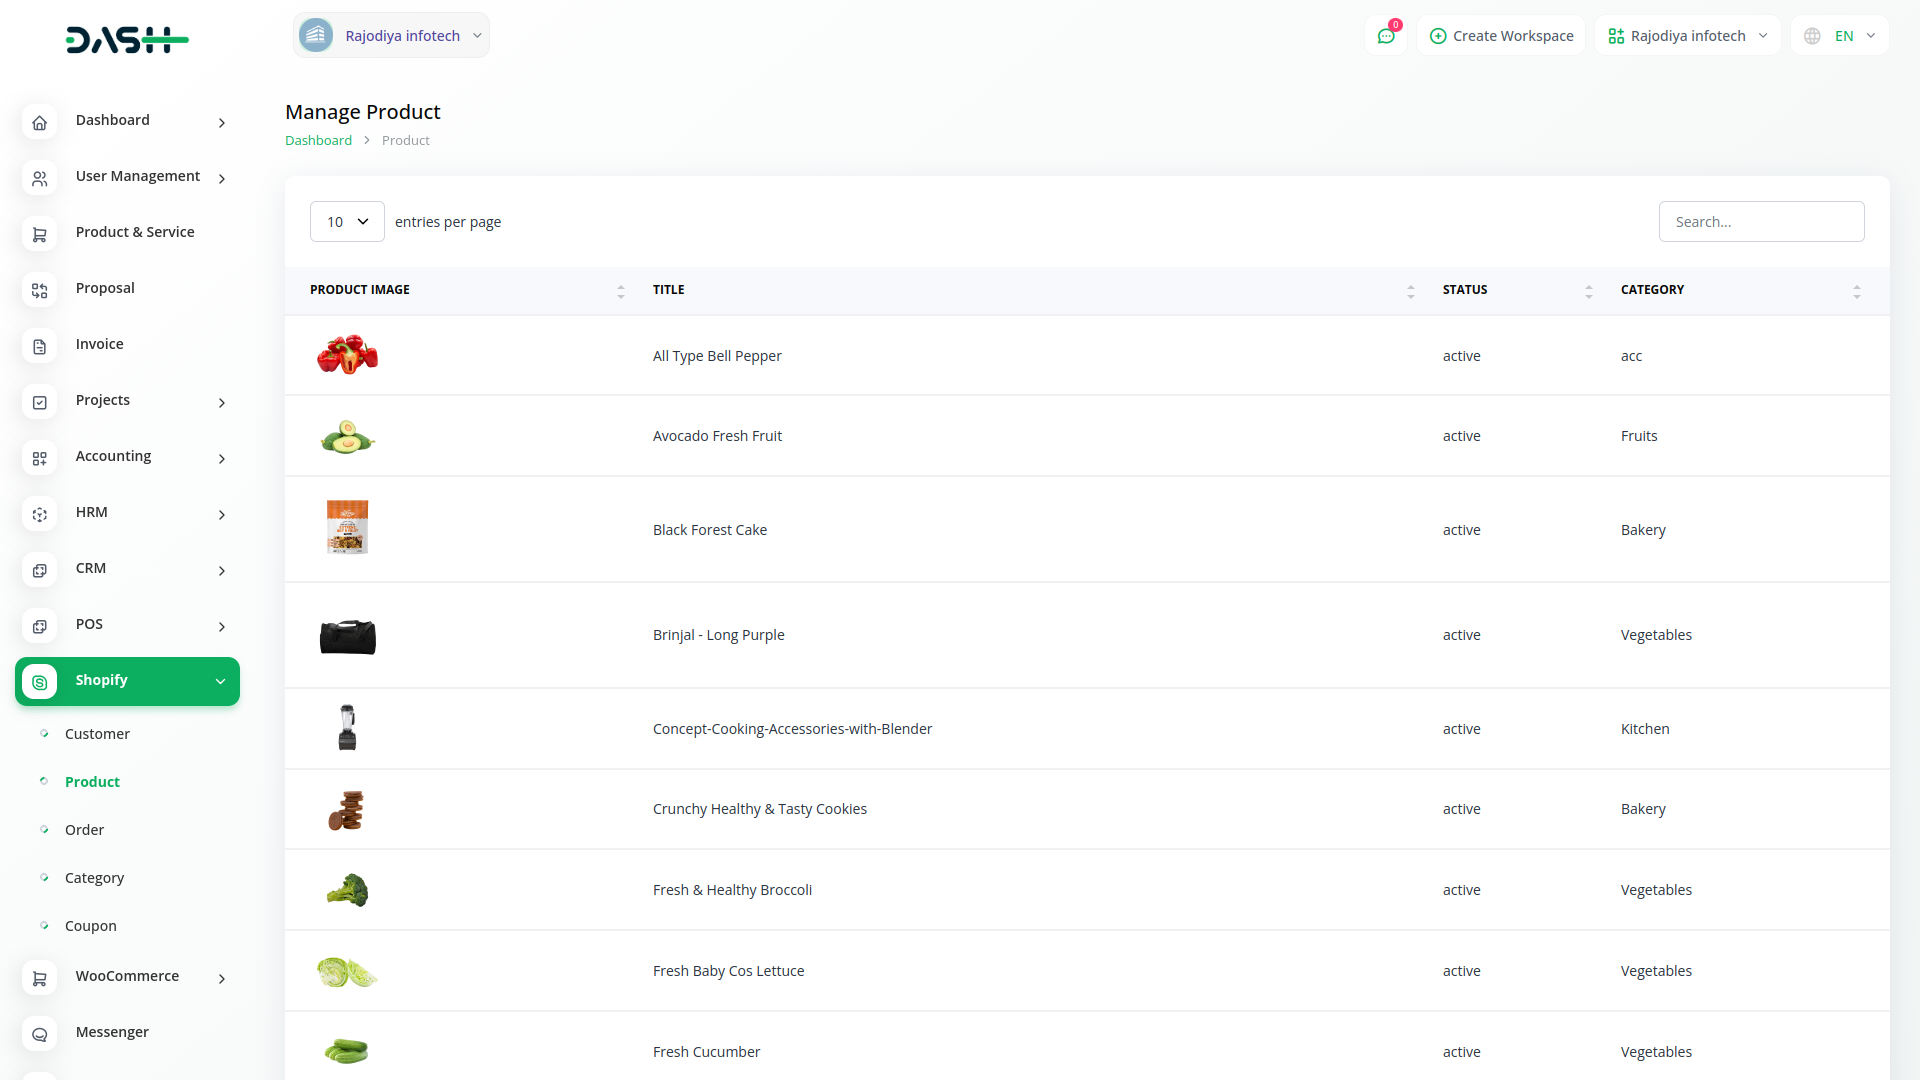
Task: Click the Proposal sidebar icon
Action: pos(39,291)
